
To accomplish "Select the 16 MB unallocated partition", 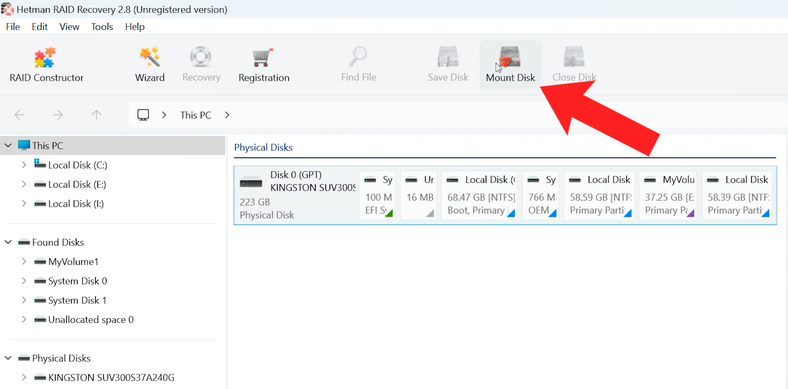I will pyautogui.click(x=419, y=195).
